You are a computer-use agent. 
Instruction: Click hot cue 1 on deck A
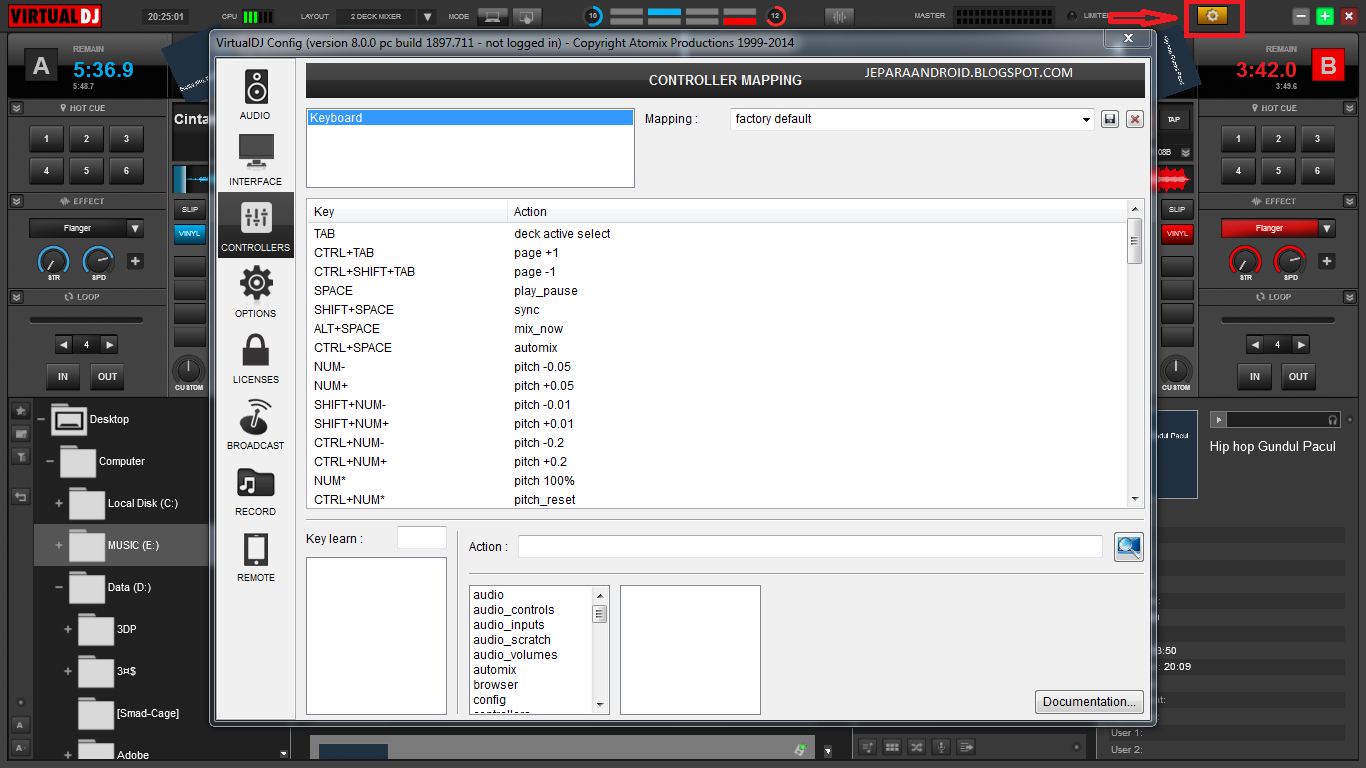[46, 139]
